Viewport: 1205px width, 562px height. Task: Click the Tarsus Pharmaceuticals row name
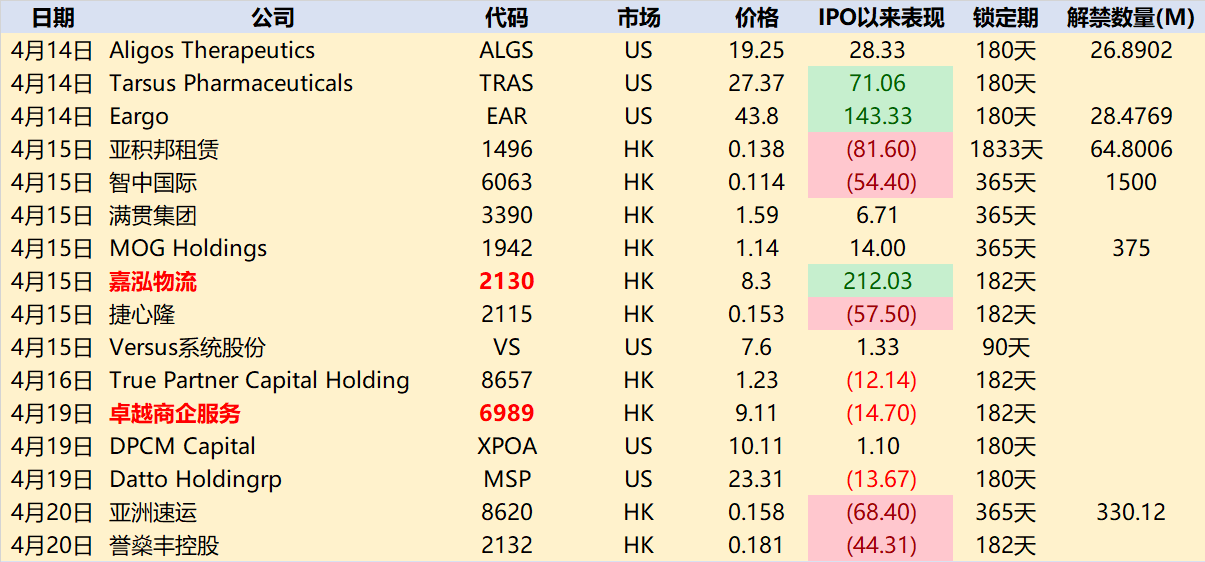point(231,84)
